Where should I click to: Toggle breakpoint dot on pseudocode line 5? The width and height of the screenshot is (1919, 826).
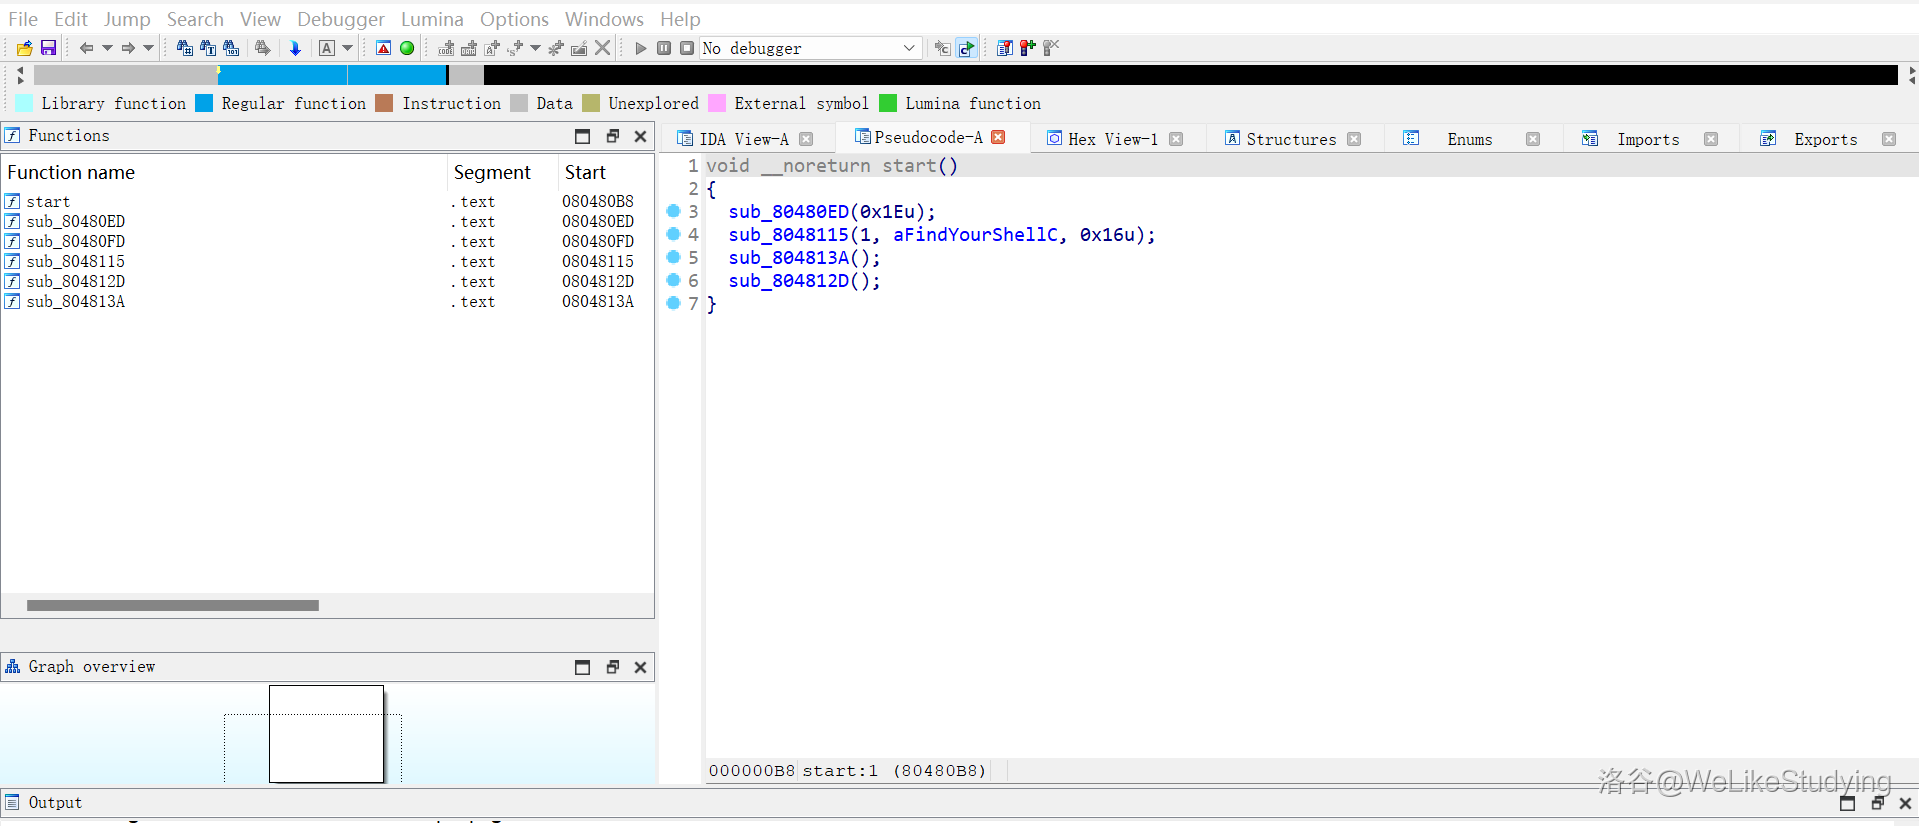point(673,257)
